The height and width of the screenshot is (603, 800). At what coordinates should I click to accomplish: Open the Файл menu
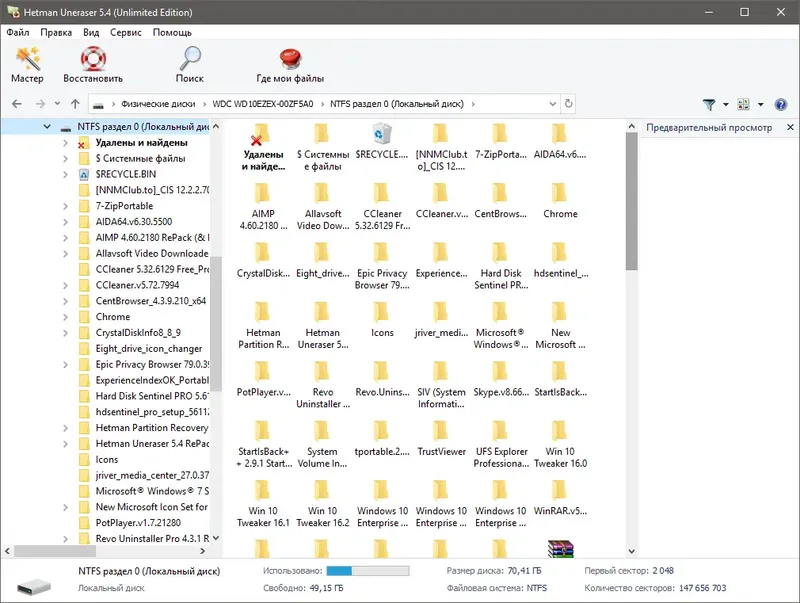[18, 32]
